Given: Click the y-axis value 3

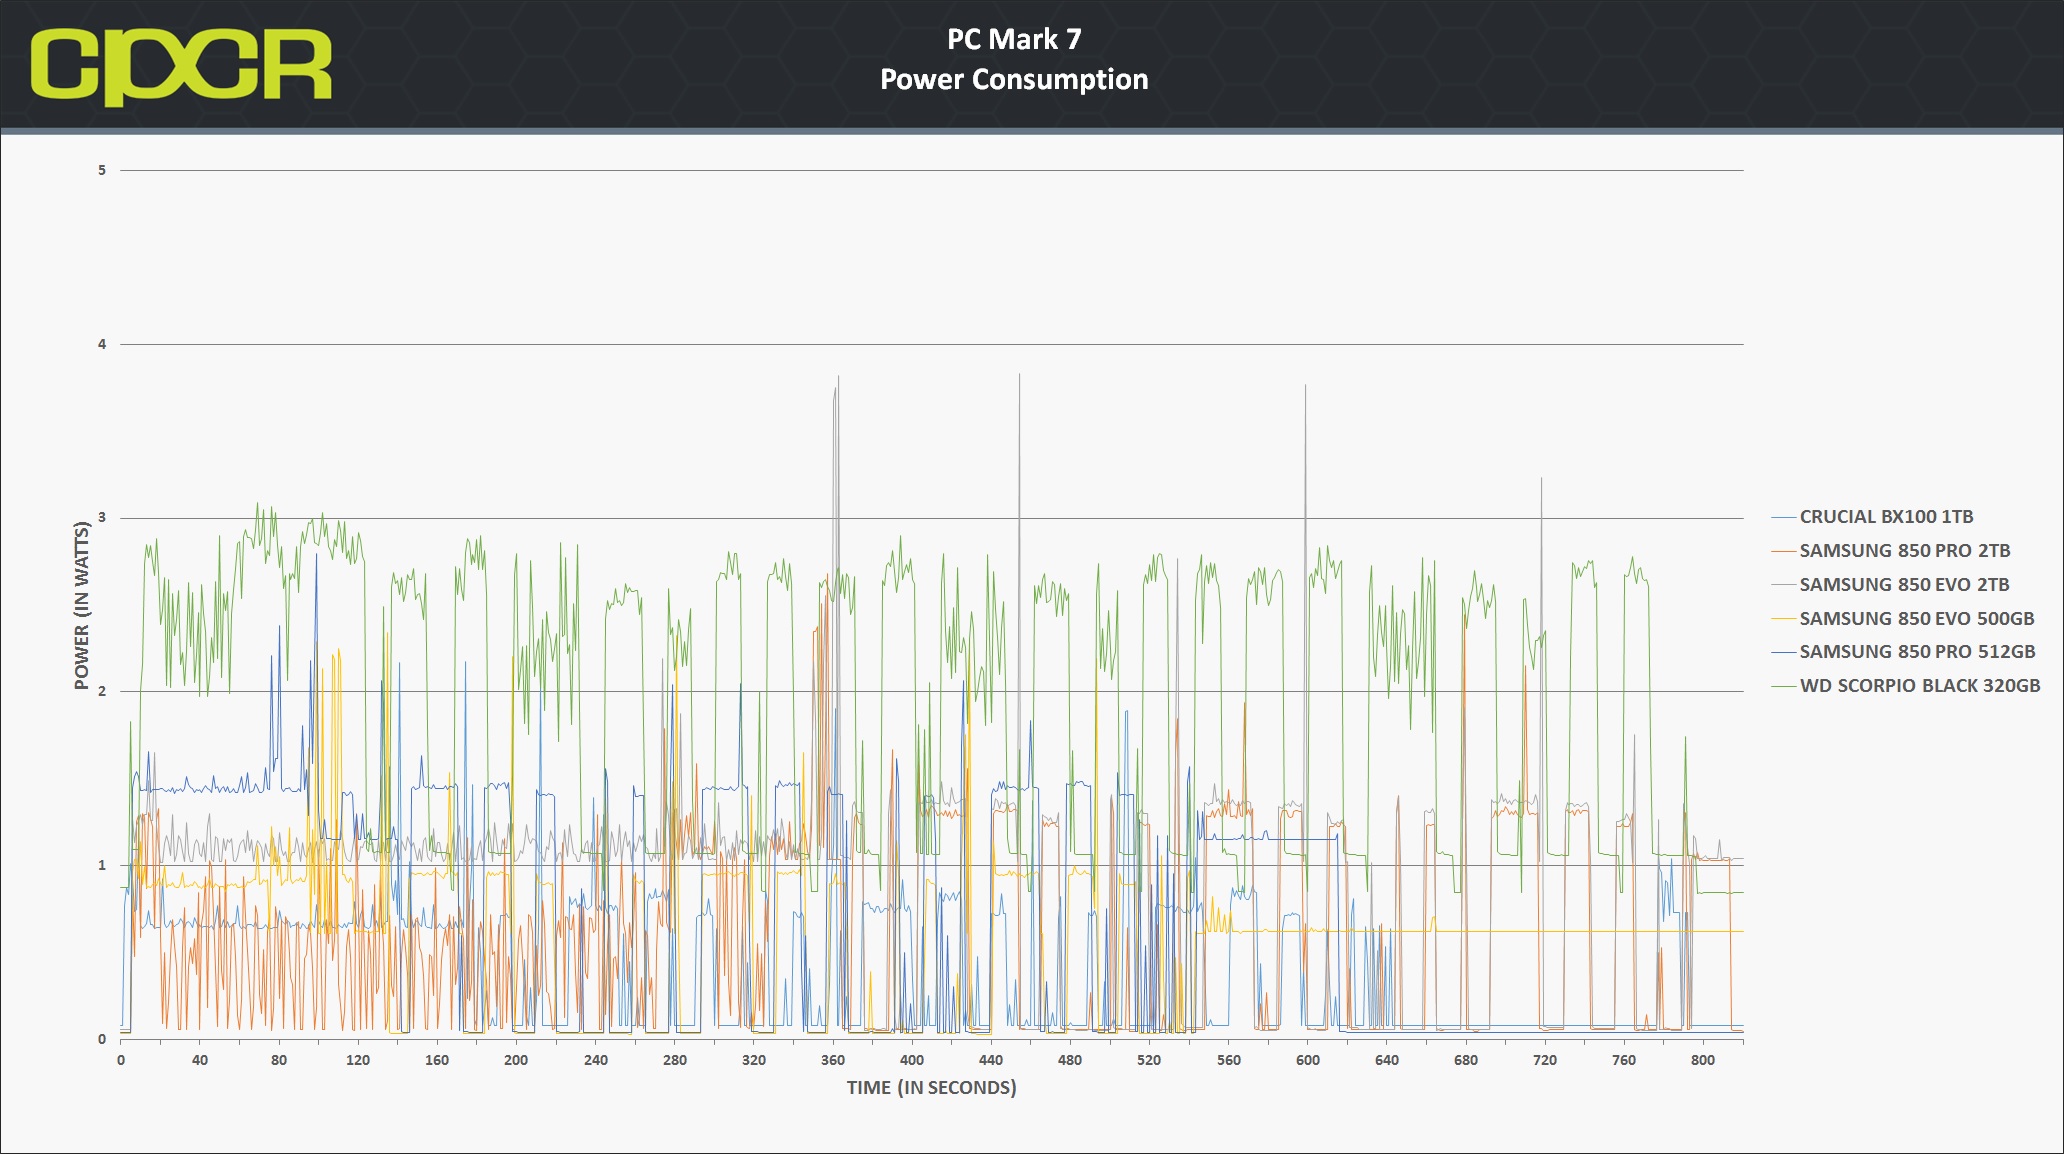Looking at the screenshot, I should (x=102, y=518).
